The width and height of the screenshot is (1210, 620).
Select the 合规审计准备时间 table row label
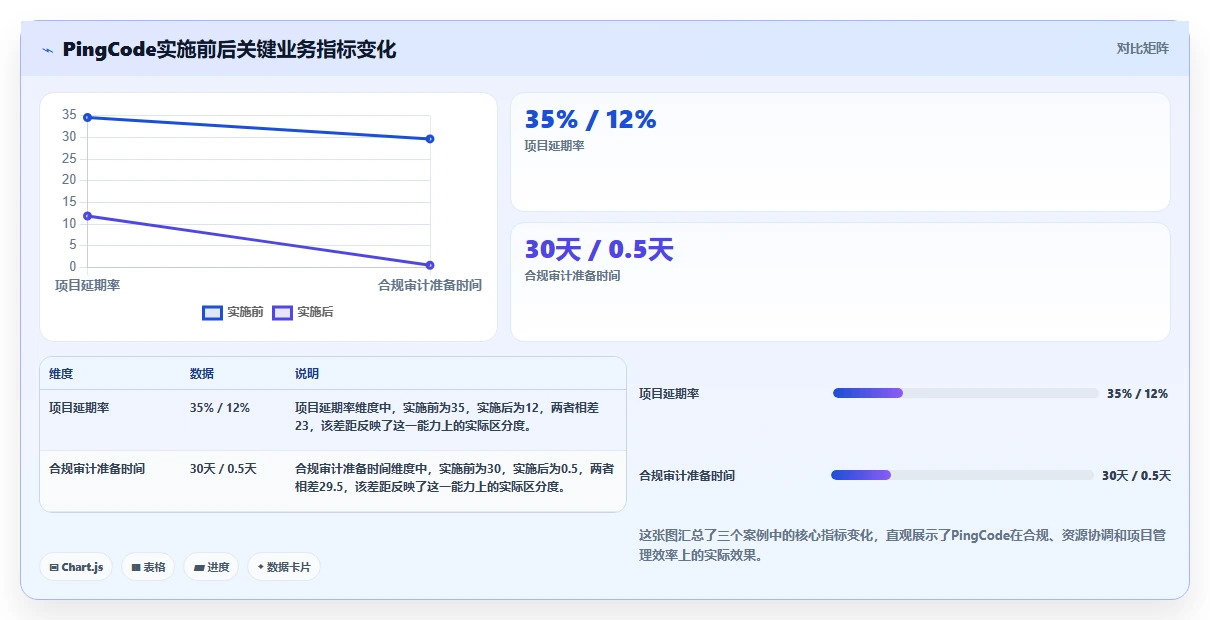97,468
